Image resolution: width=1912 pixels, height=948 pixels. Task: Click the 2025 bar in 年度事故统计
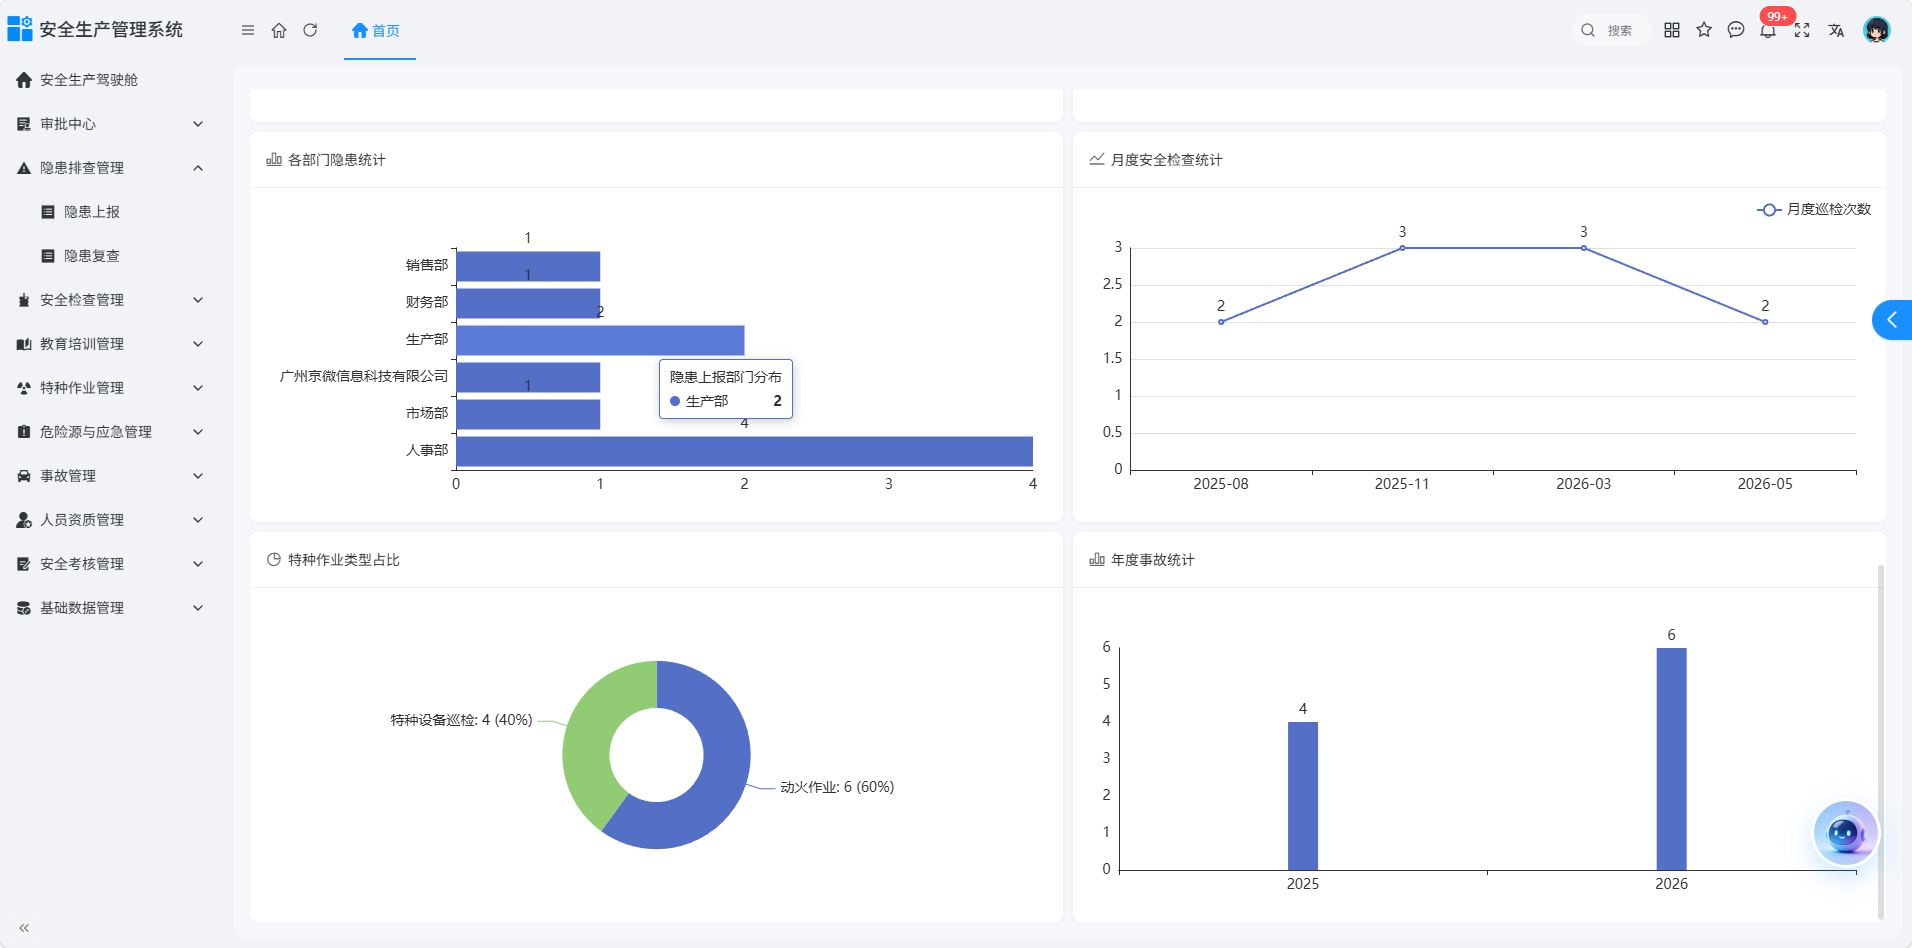point(1302,796)
